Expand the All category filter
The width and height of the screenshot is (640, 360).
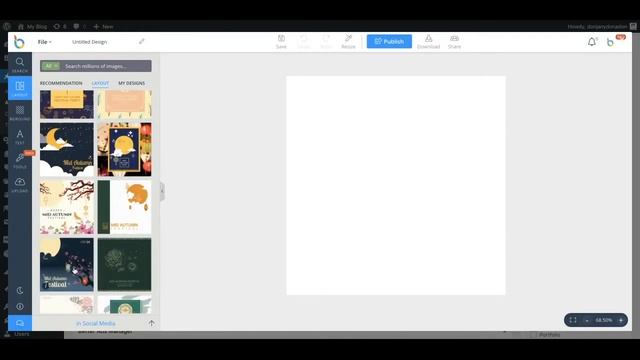51,66
